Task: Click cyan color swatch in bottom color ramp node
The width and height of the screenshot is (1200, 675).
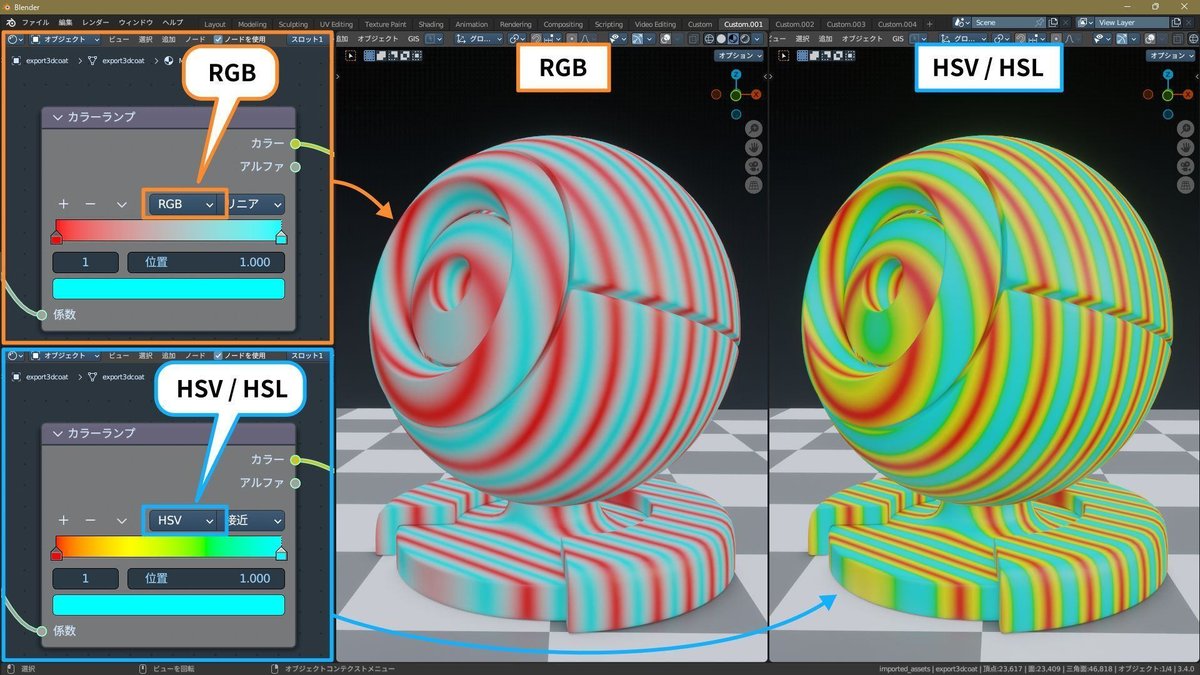Action: coord(169,605)
